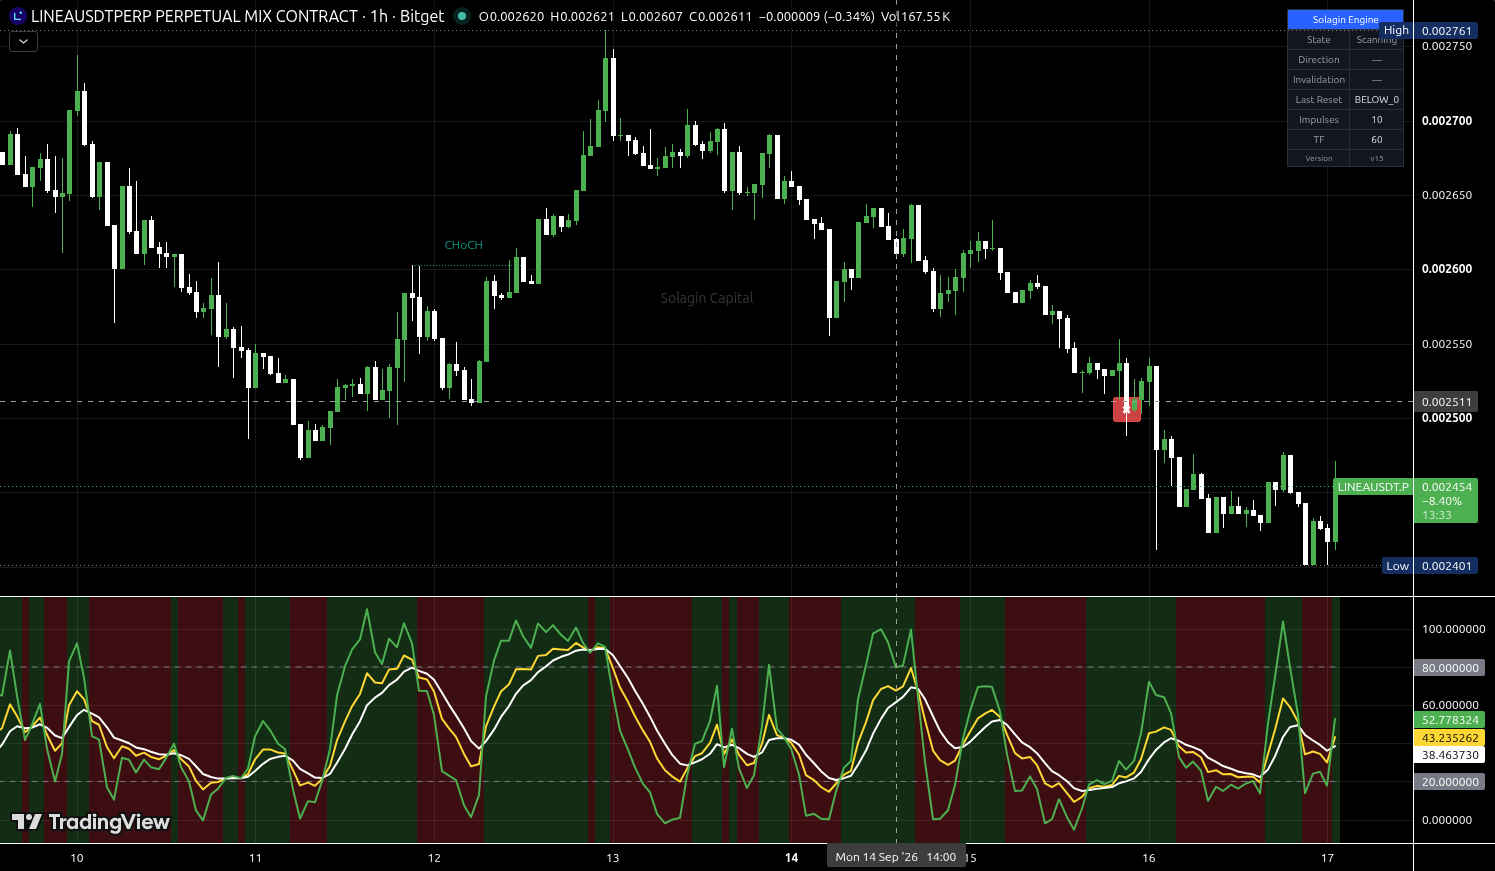The width and height of the screenshot is (1495, 871).
Task: Click the green 52.778324 oscillator value
Action: 1450,720
